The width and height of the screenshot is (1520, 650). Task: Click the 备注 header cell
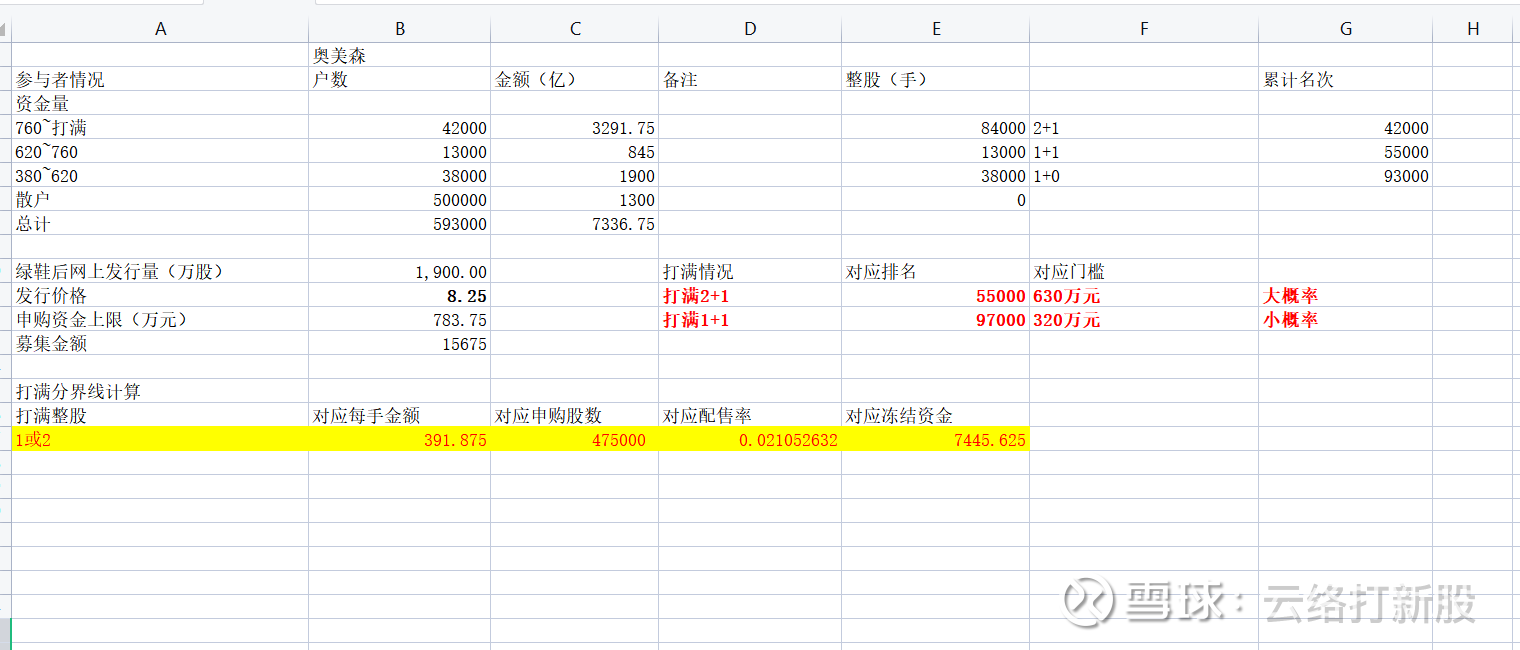tap(750, 79)
